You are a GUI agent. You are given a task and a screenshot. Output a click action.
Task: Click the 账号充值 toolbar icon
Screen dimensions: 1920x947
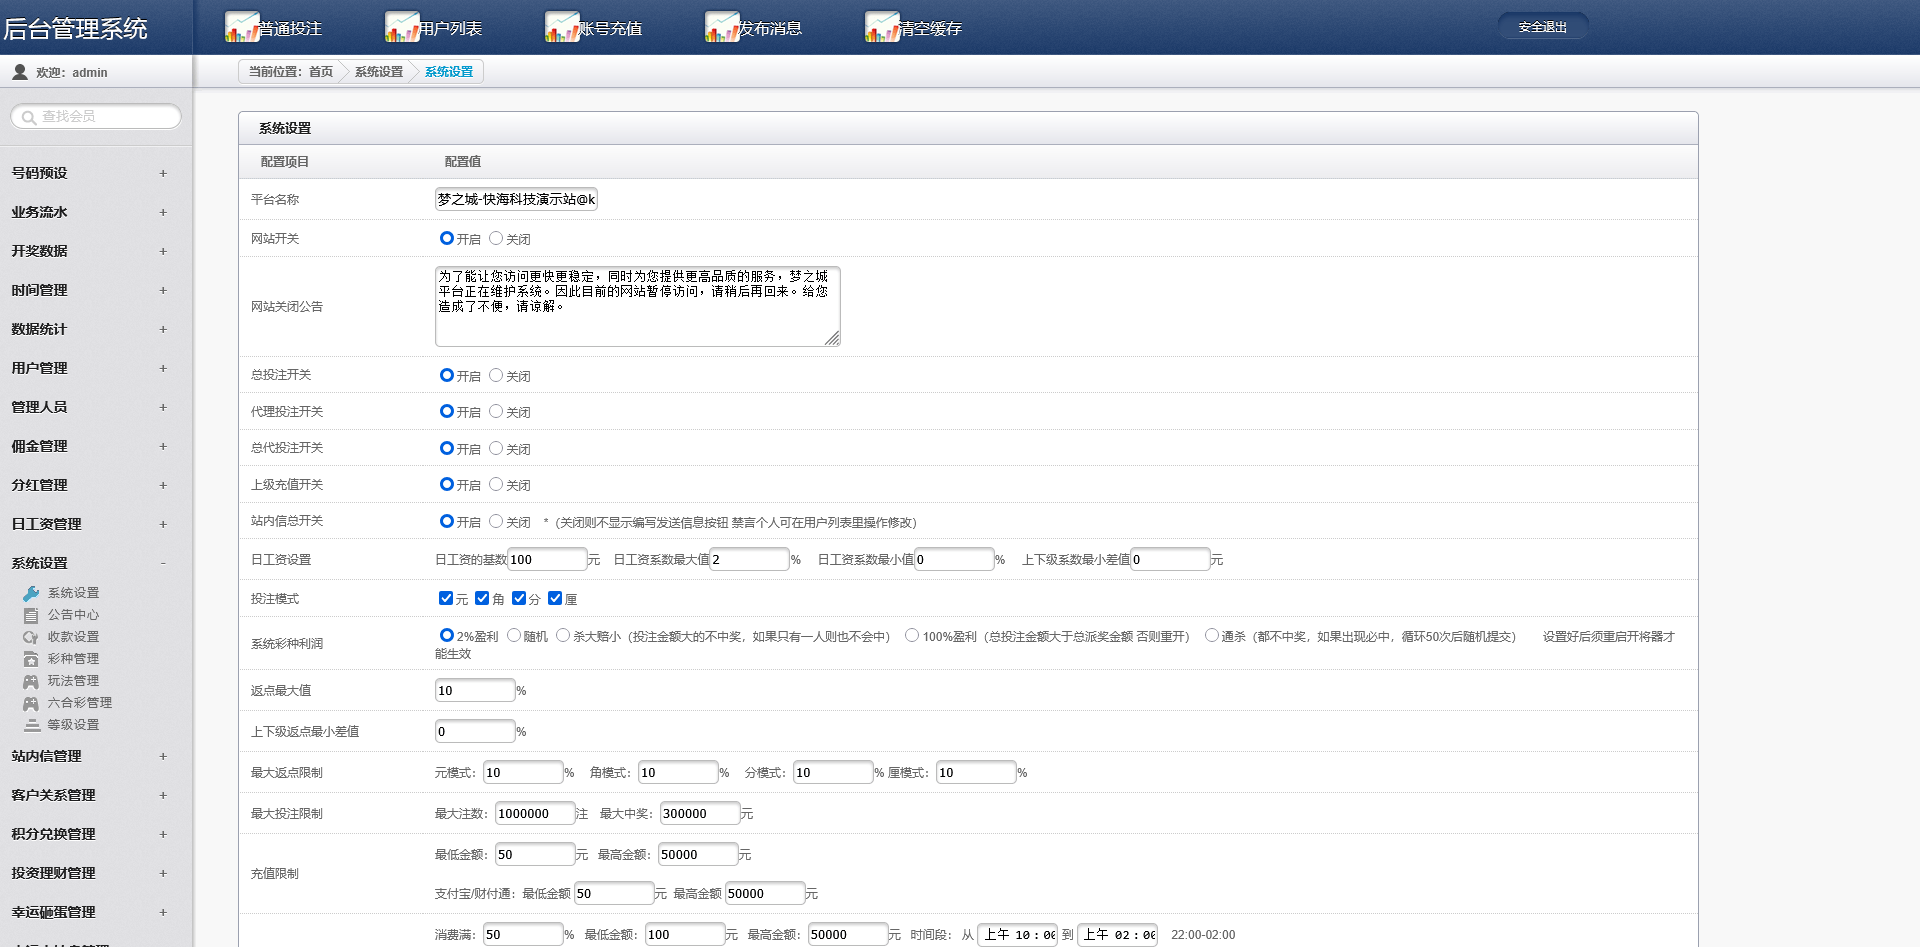tap(562, 27)
